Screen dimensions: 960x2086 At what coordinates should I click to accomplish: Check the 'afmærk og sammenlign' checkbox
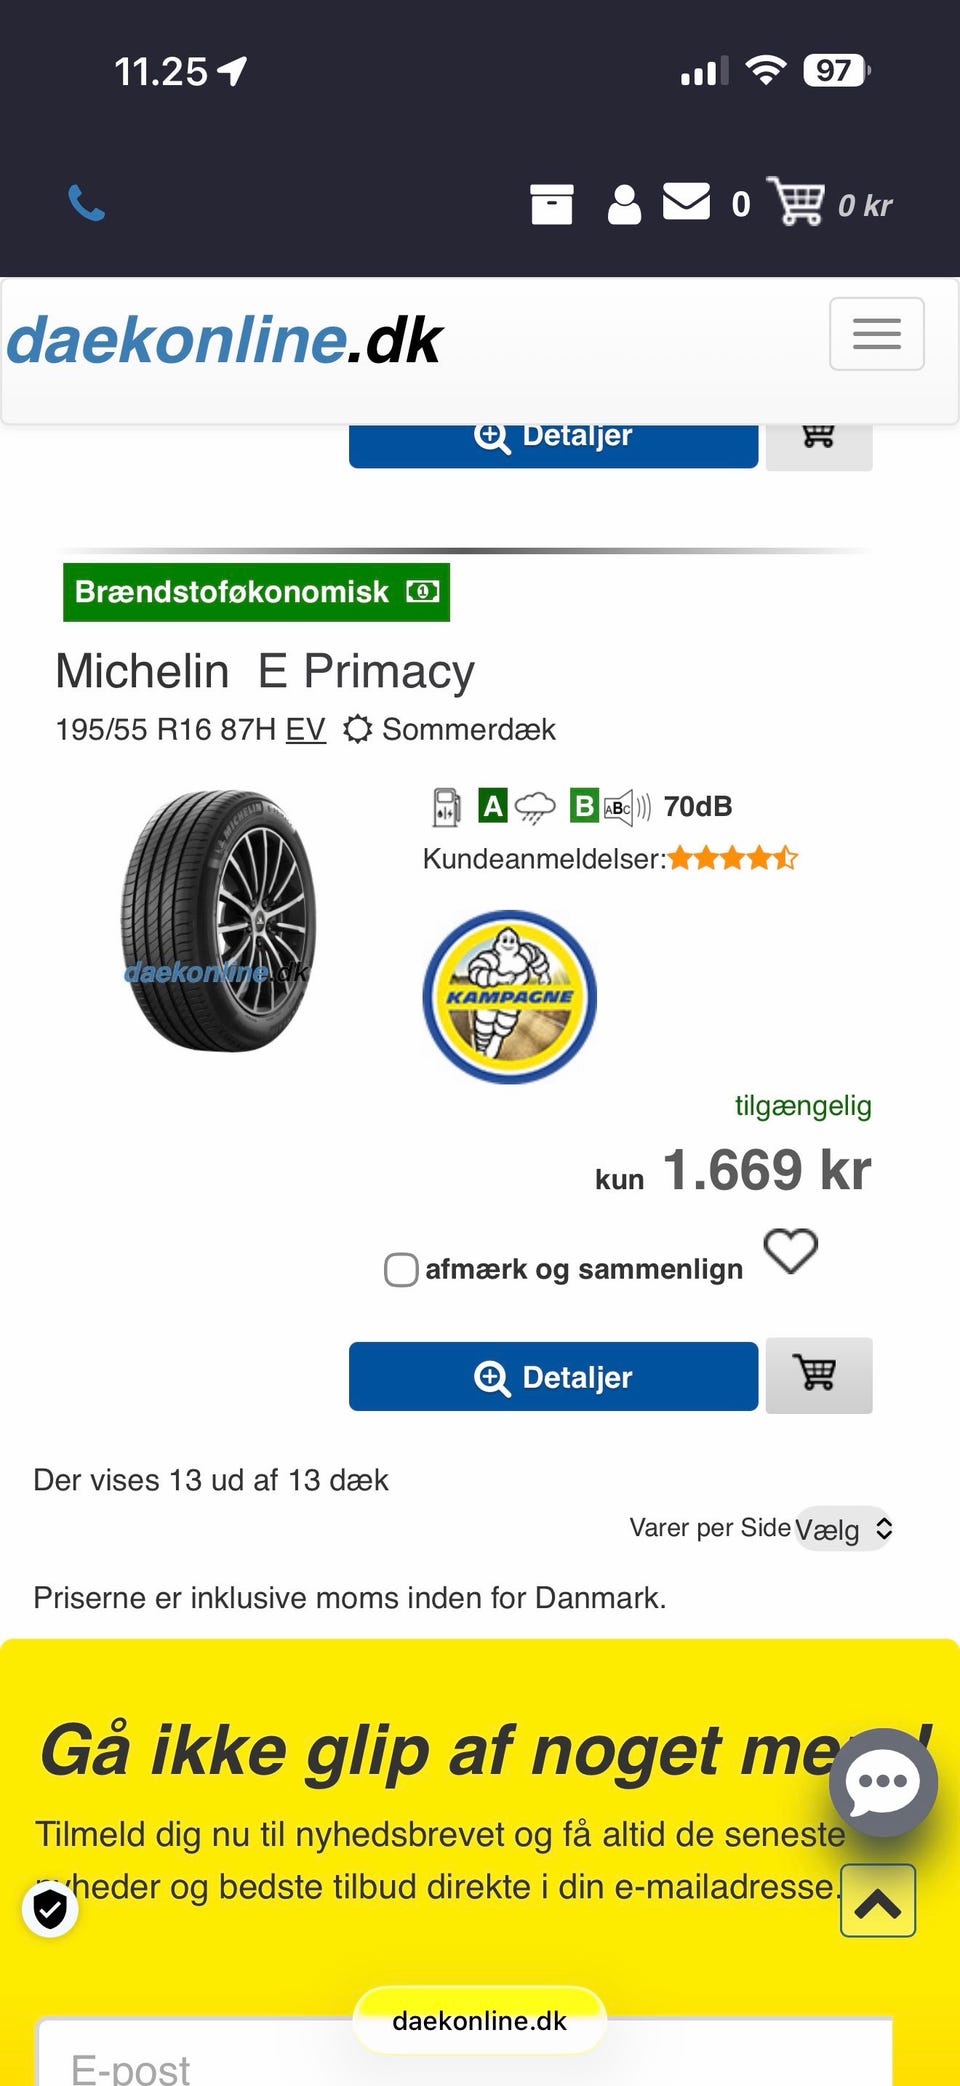click(x=401, y=1270)
